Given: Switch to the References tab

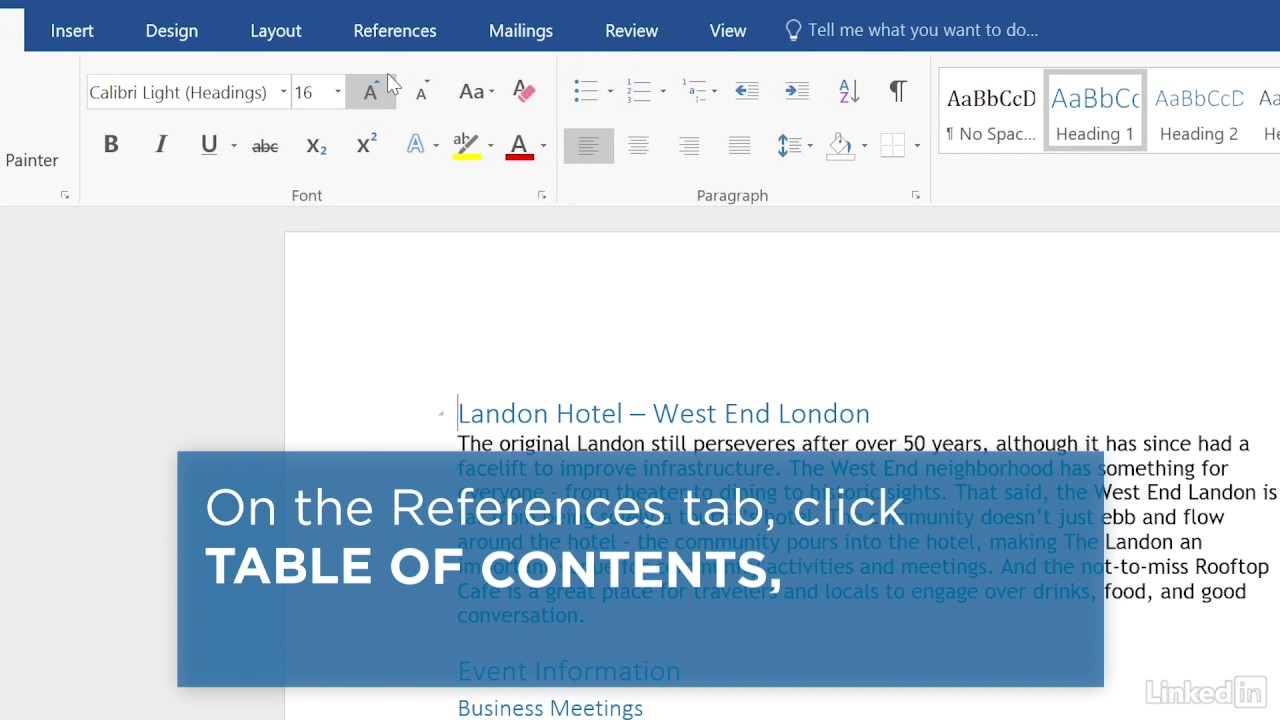Looking at the screenshot, I should 395,30.
